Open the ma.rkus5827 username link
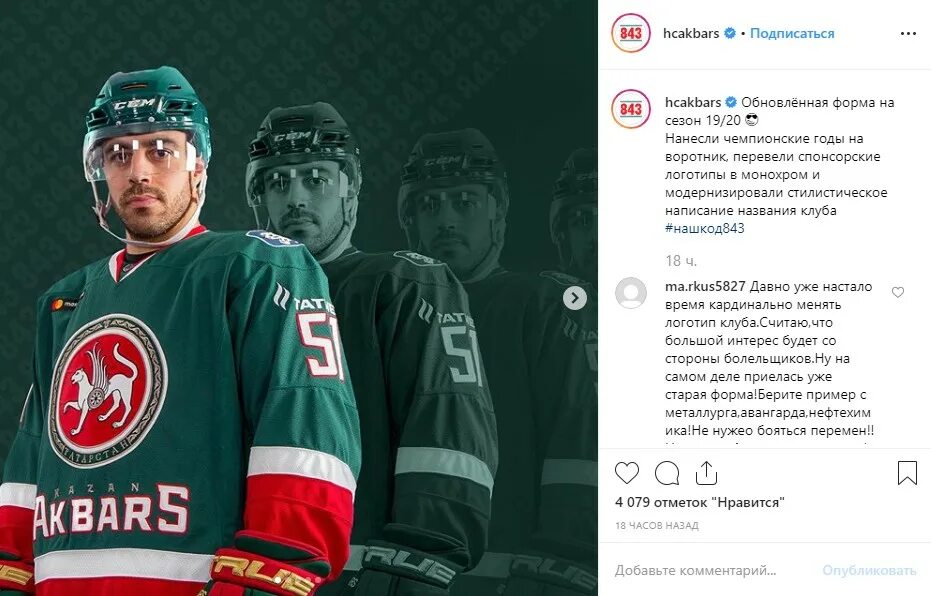Image resolution: width=931 pixels, height=596 pixels. (x=705, y=286)
